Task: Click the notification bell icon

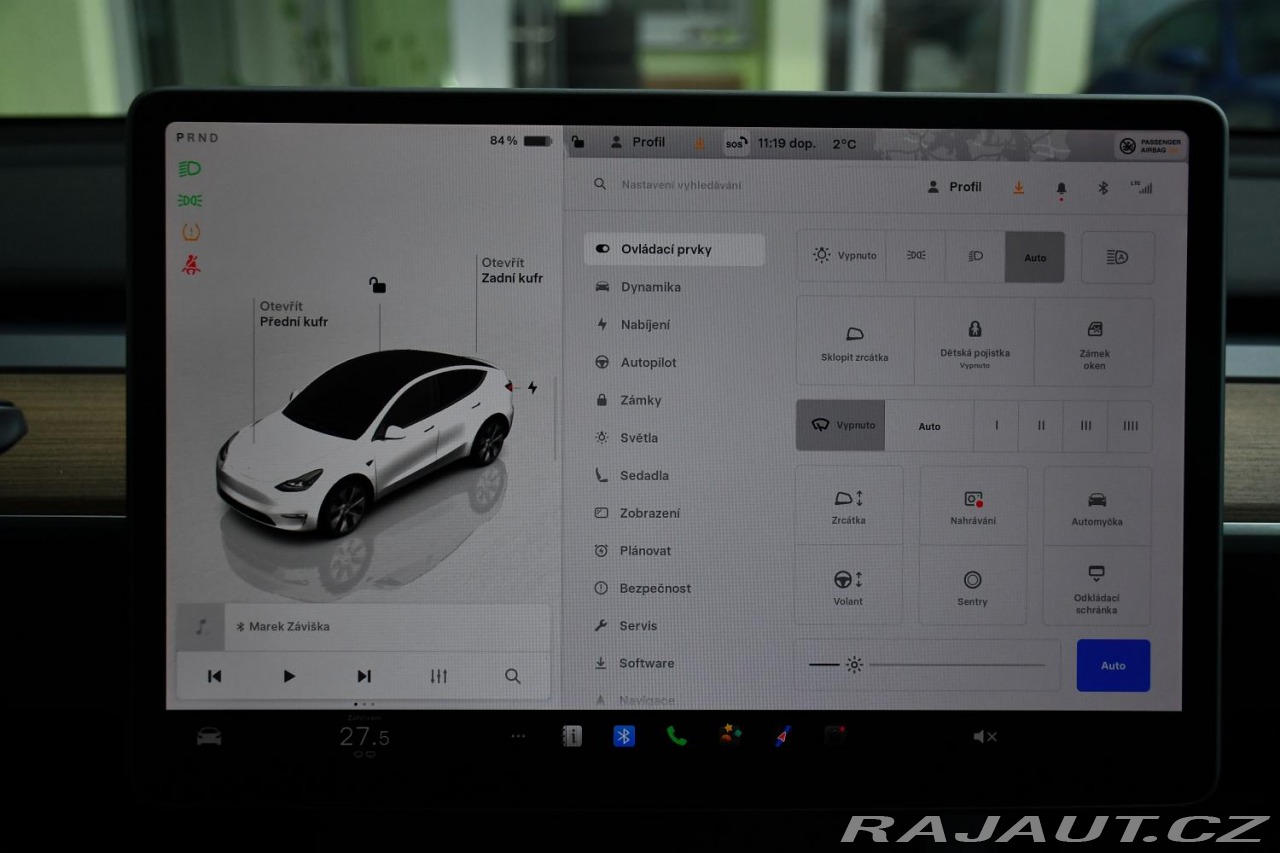Action: click(1061, 187)
